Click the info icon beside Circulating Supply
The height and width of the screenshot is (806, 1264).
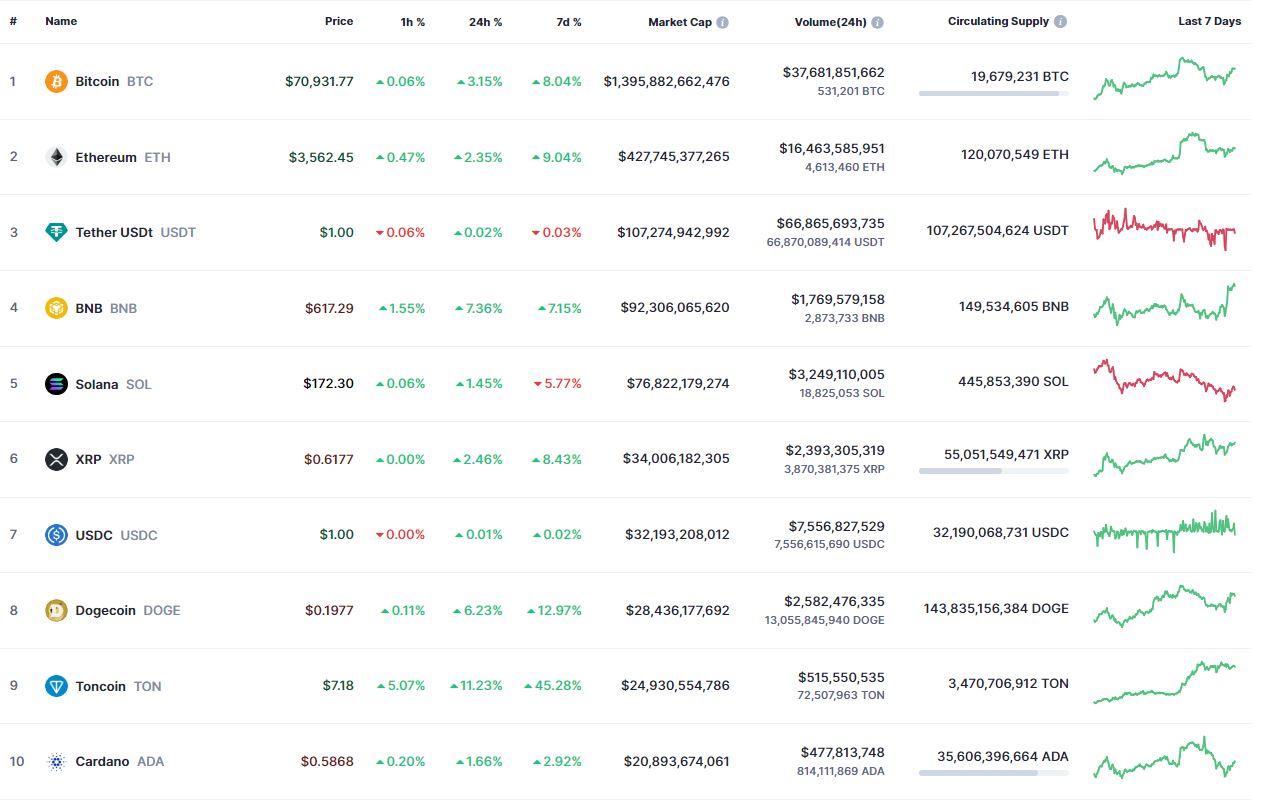click(x=1060, y=21)
